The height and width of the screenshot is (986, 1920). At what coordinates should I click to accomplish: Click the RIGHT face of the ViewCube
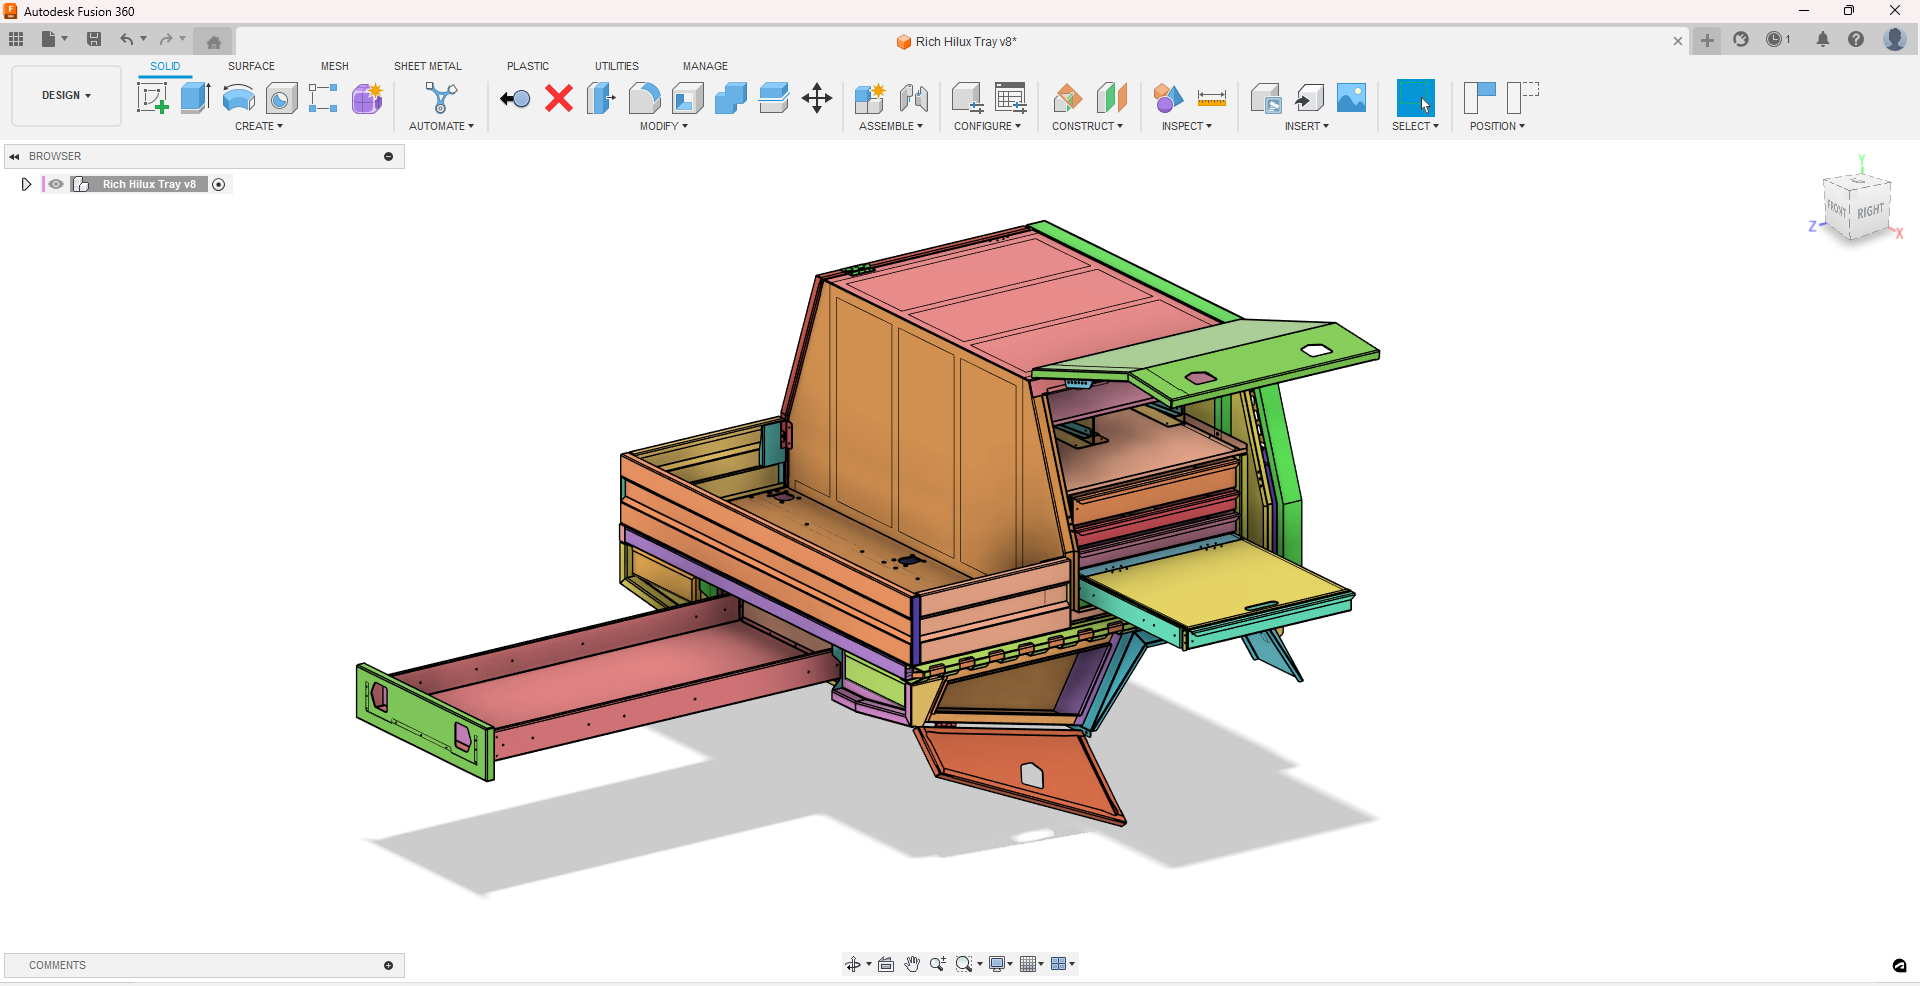click(1870, 212)
